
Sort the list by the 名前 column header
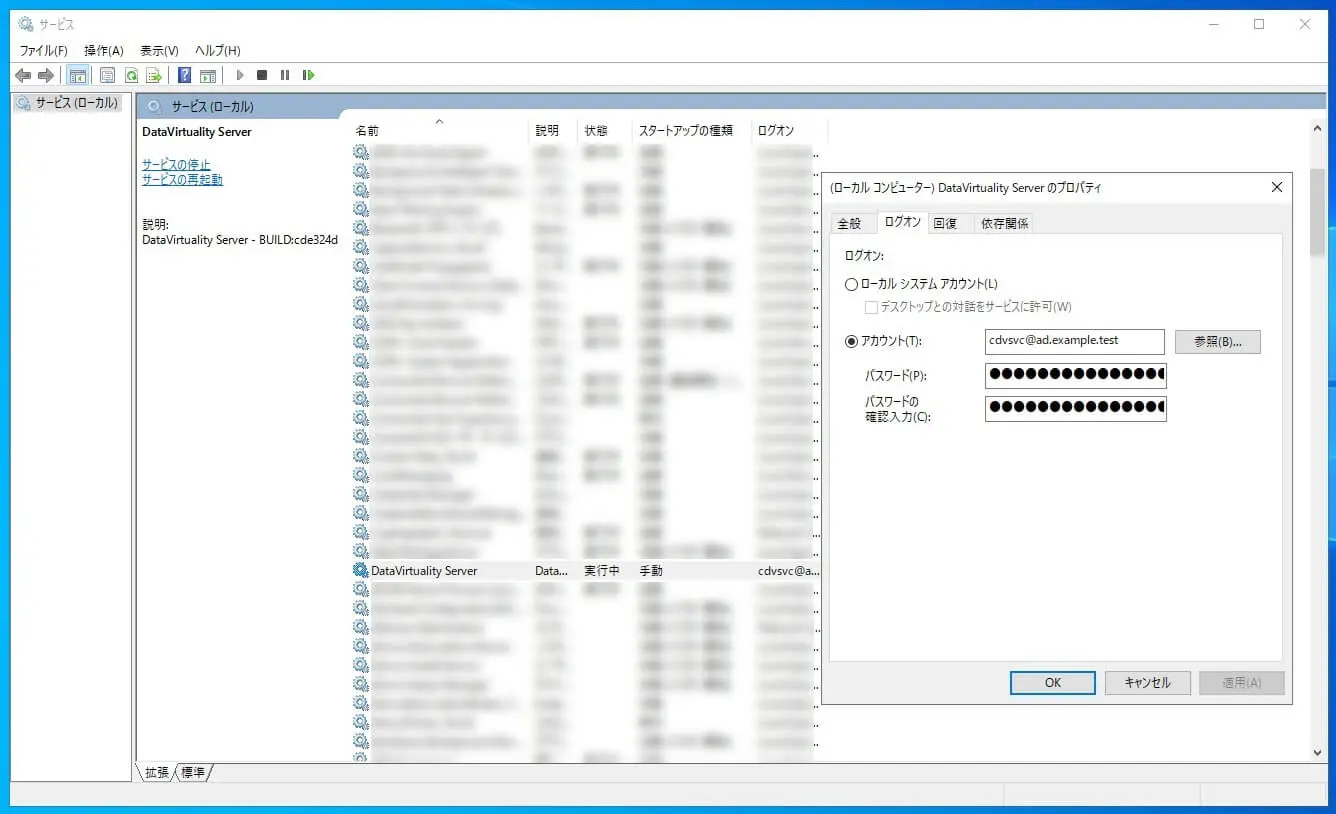[439, 130]
